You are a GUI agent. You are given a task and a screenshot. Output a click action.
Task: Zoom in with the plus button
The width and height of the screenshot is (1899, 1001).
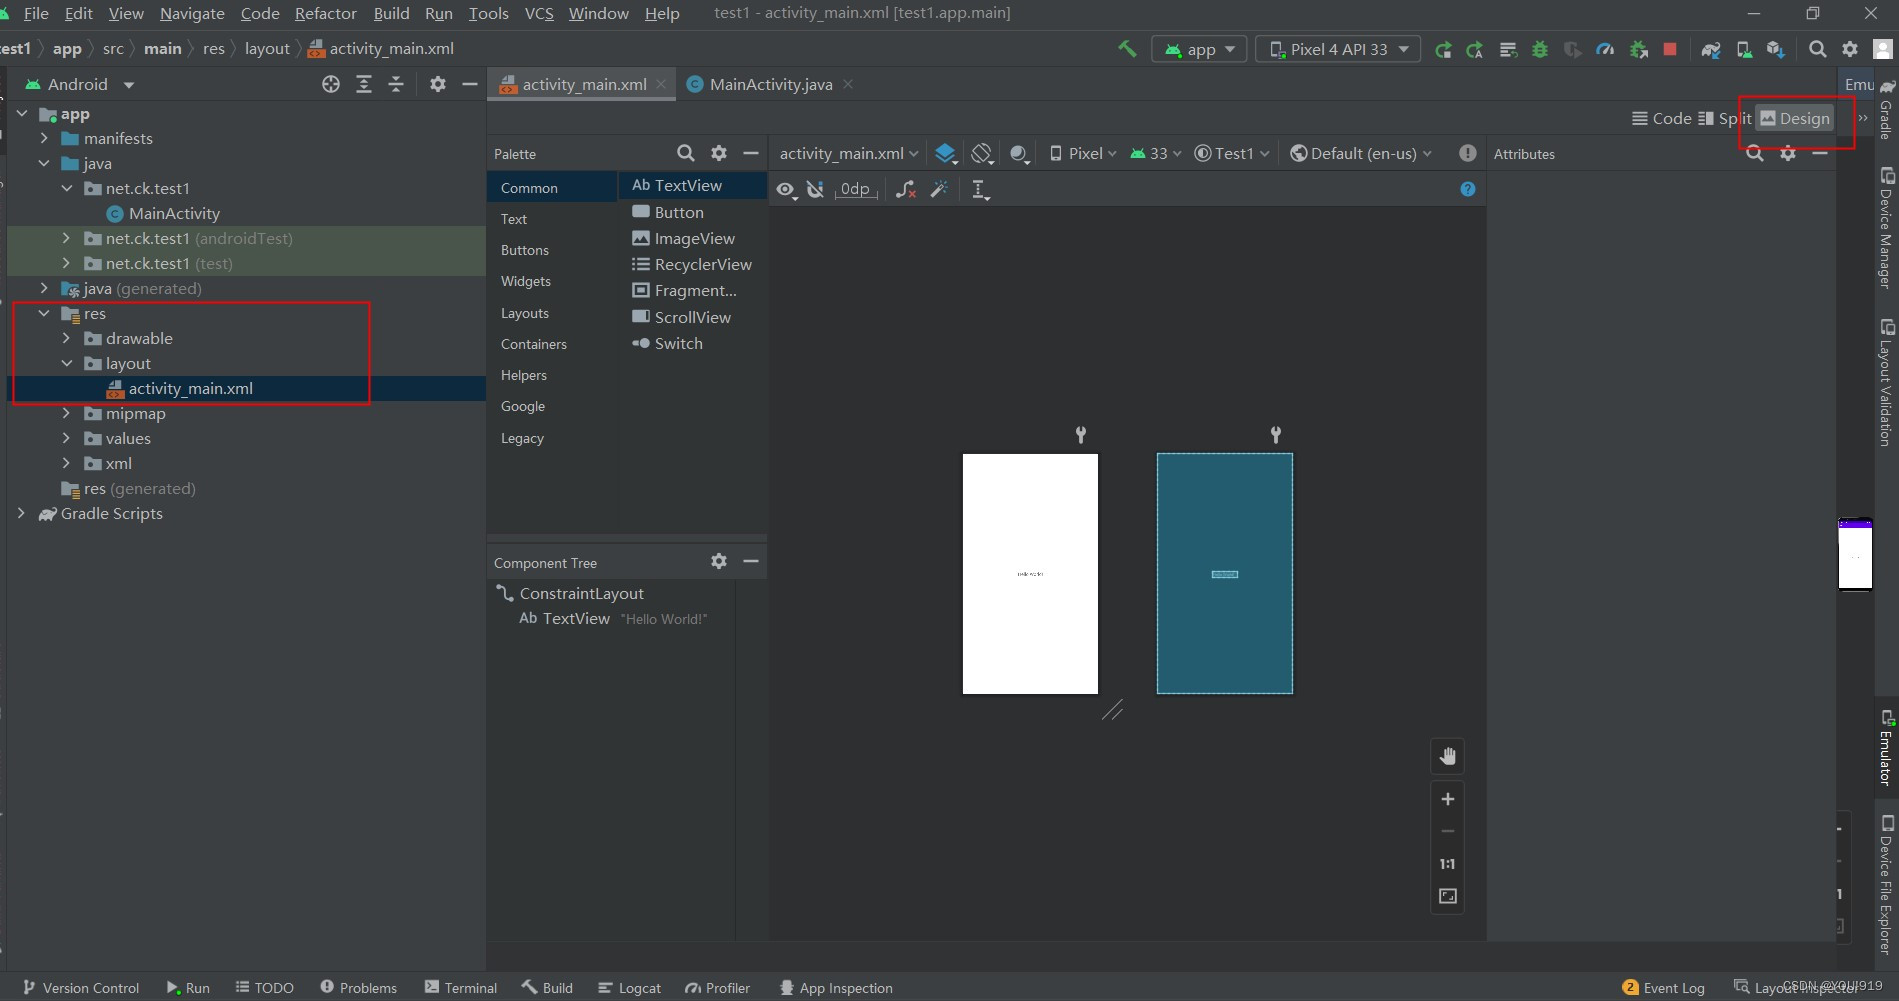pyautogui.click(x=1447, y=799)
